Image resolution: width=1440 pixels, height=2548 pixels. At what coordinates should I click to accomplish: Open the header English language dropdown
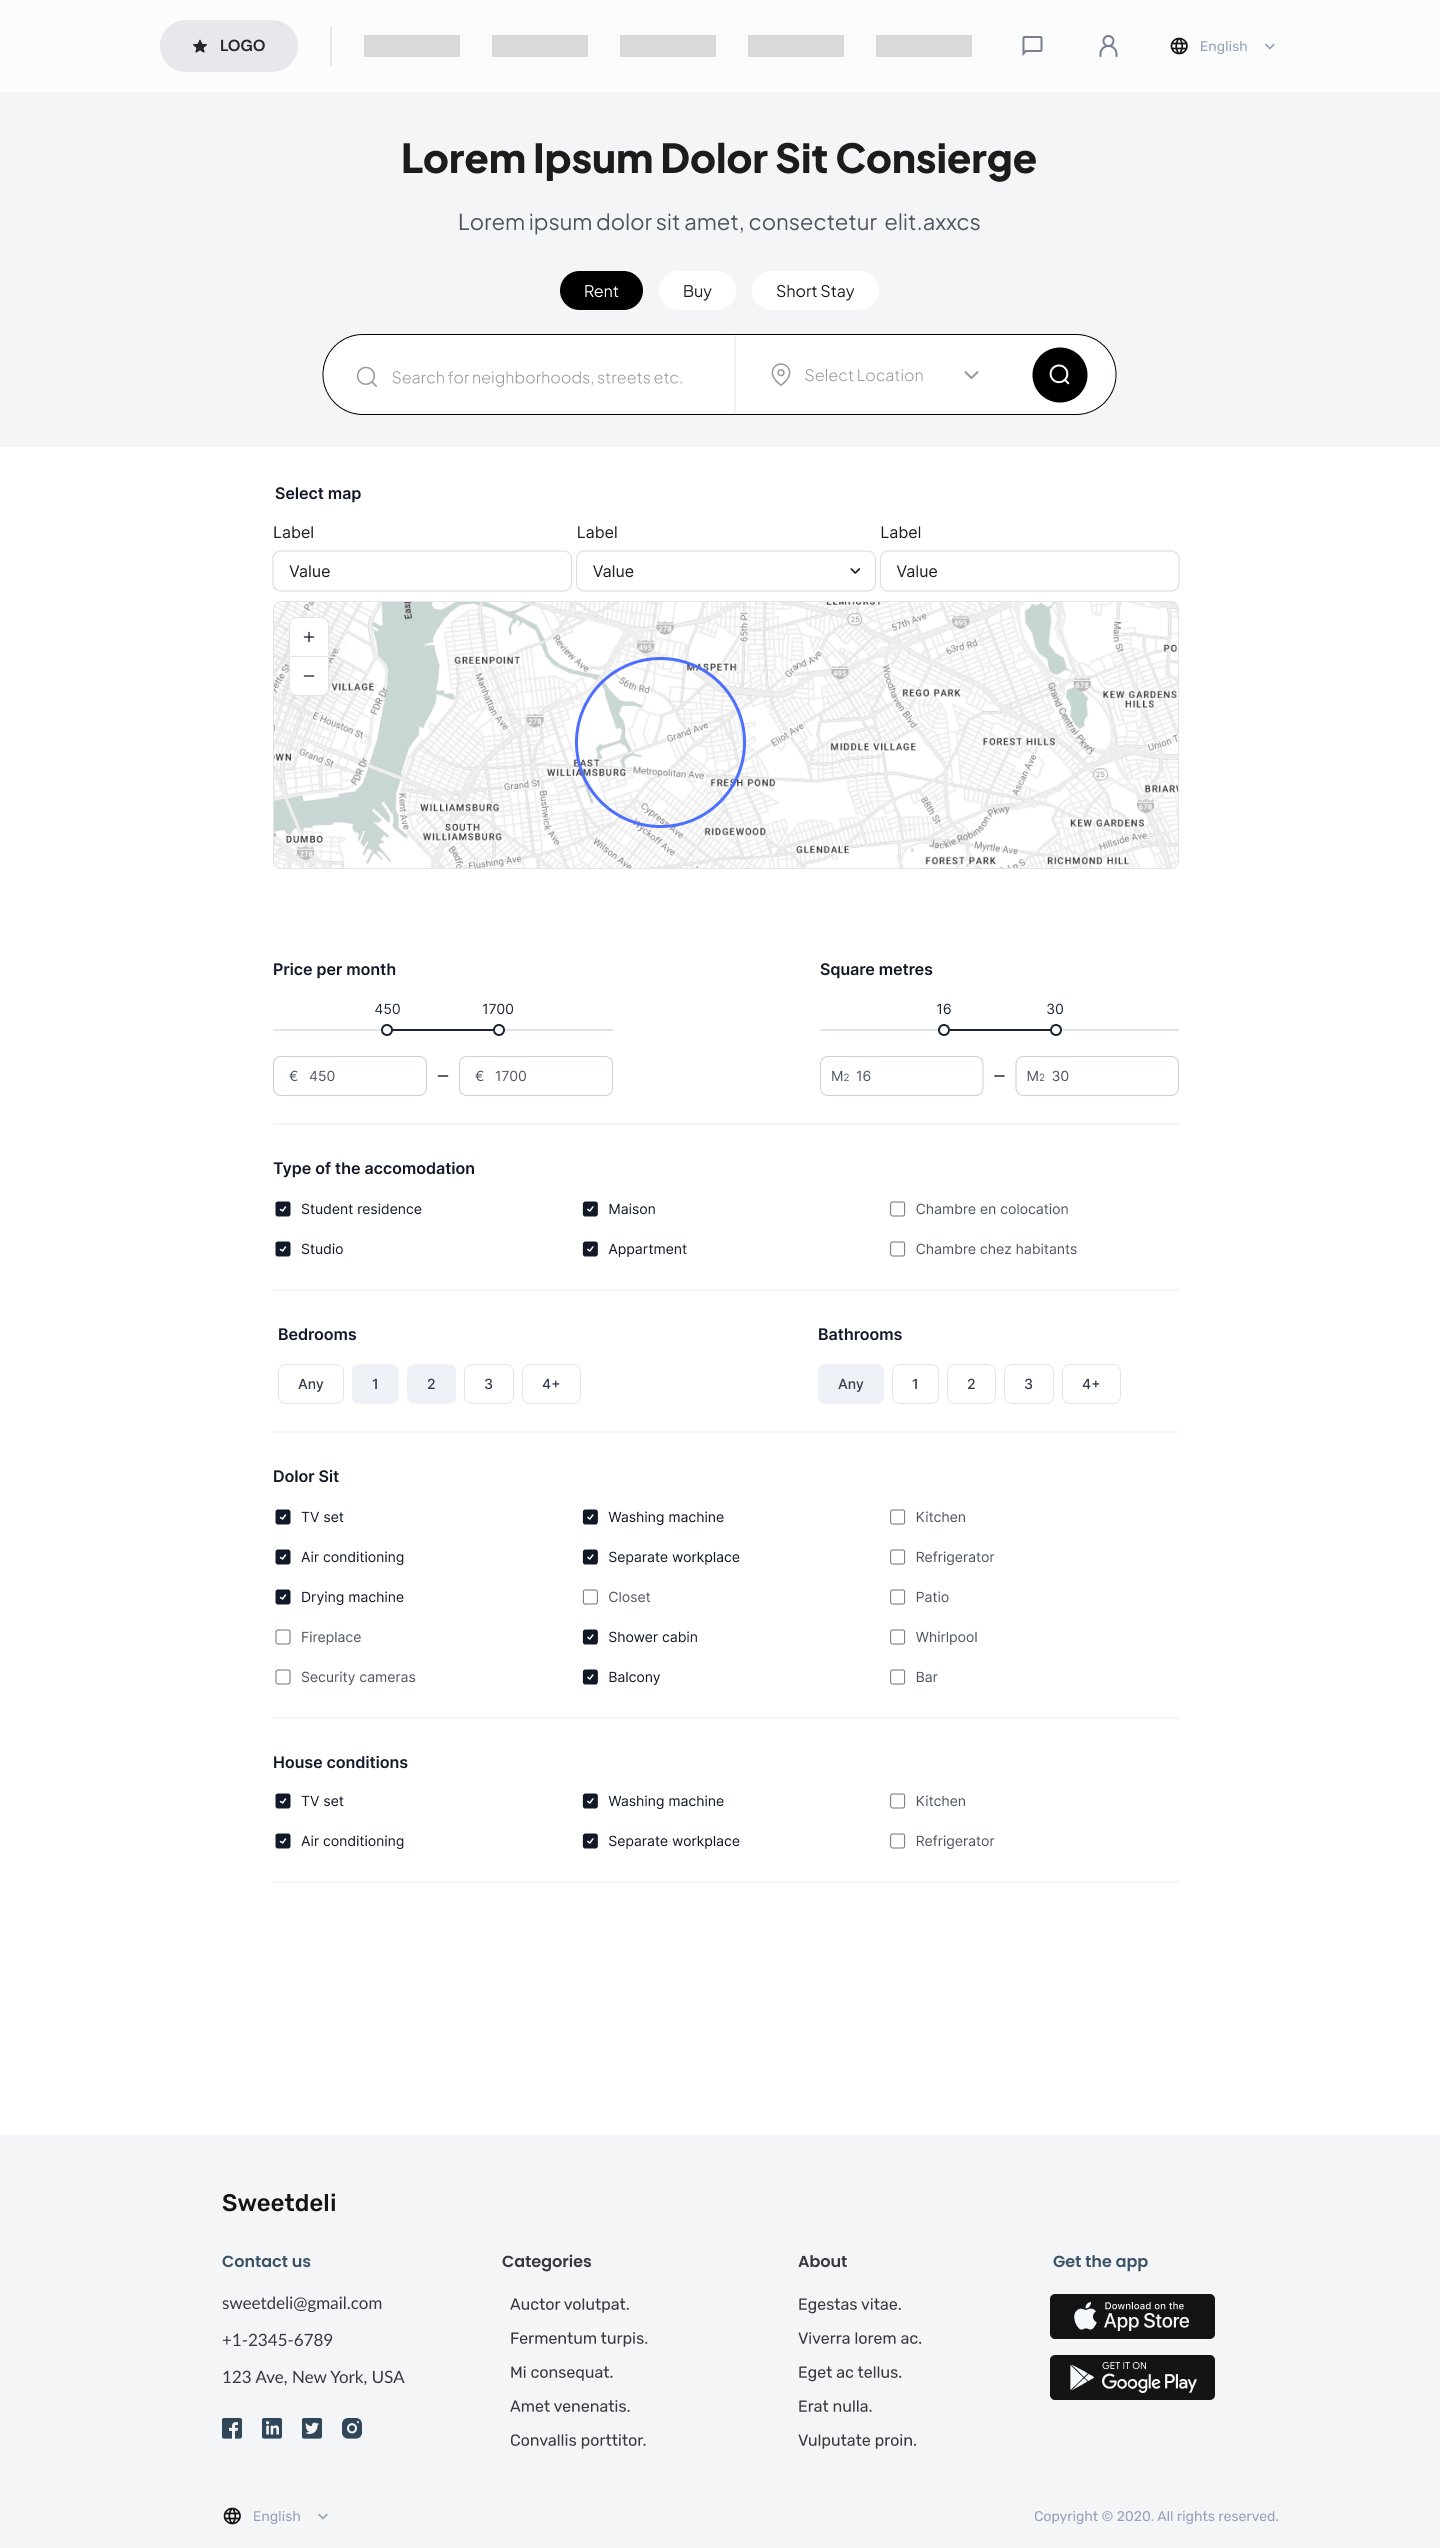[1223, 46]
